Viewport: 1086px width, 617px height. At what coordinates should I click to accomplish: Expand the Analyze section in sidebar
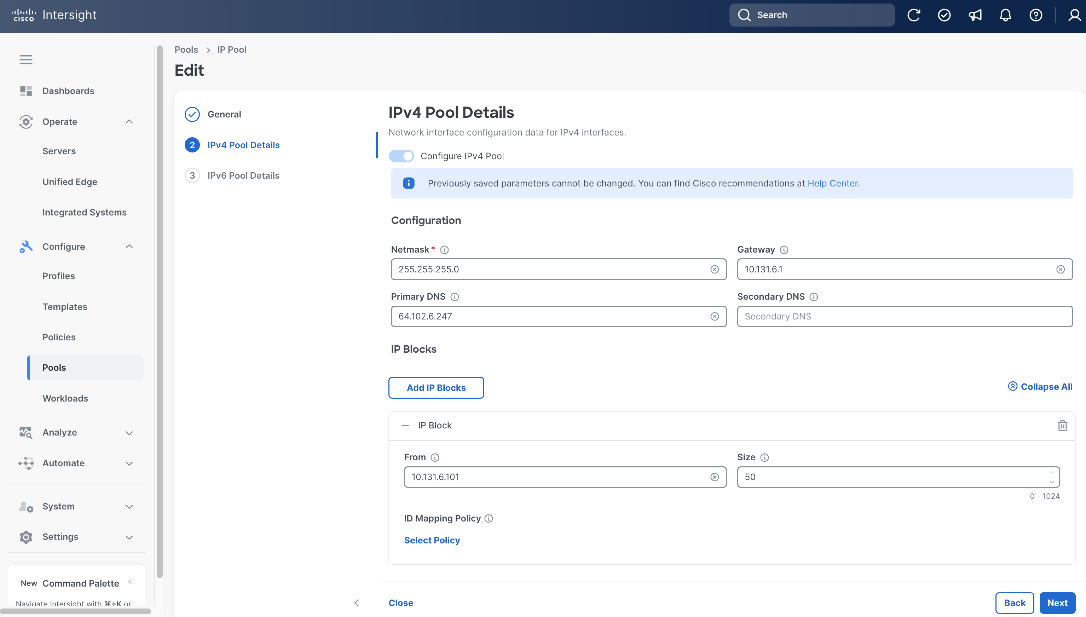pos(130,433)
